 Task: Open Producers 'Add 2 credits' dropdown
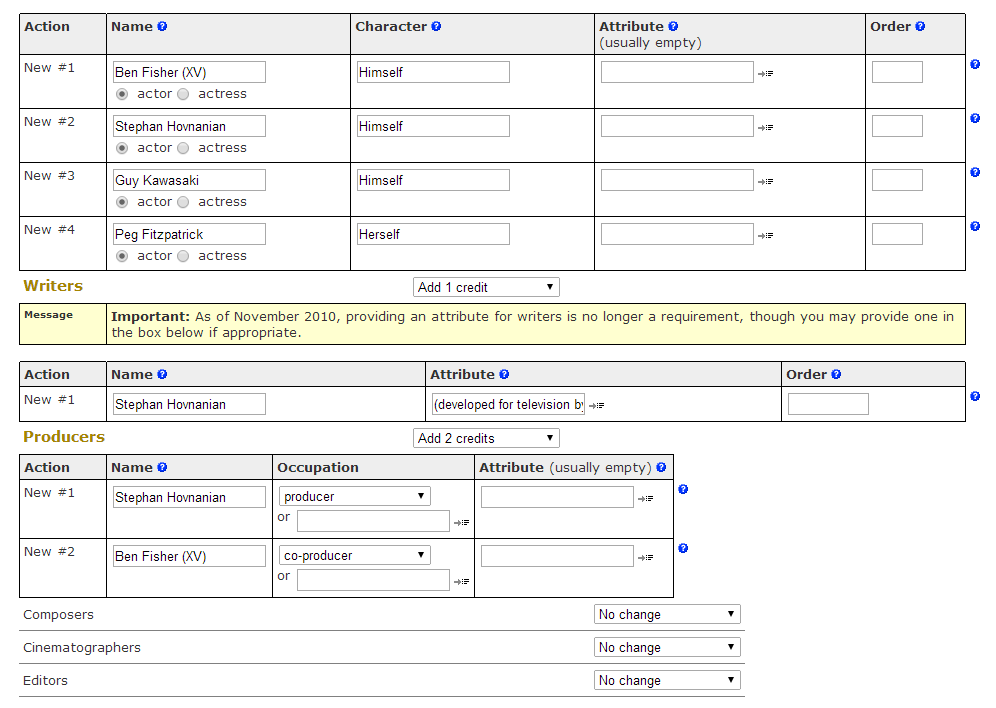point(486,439)
